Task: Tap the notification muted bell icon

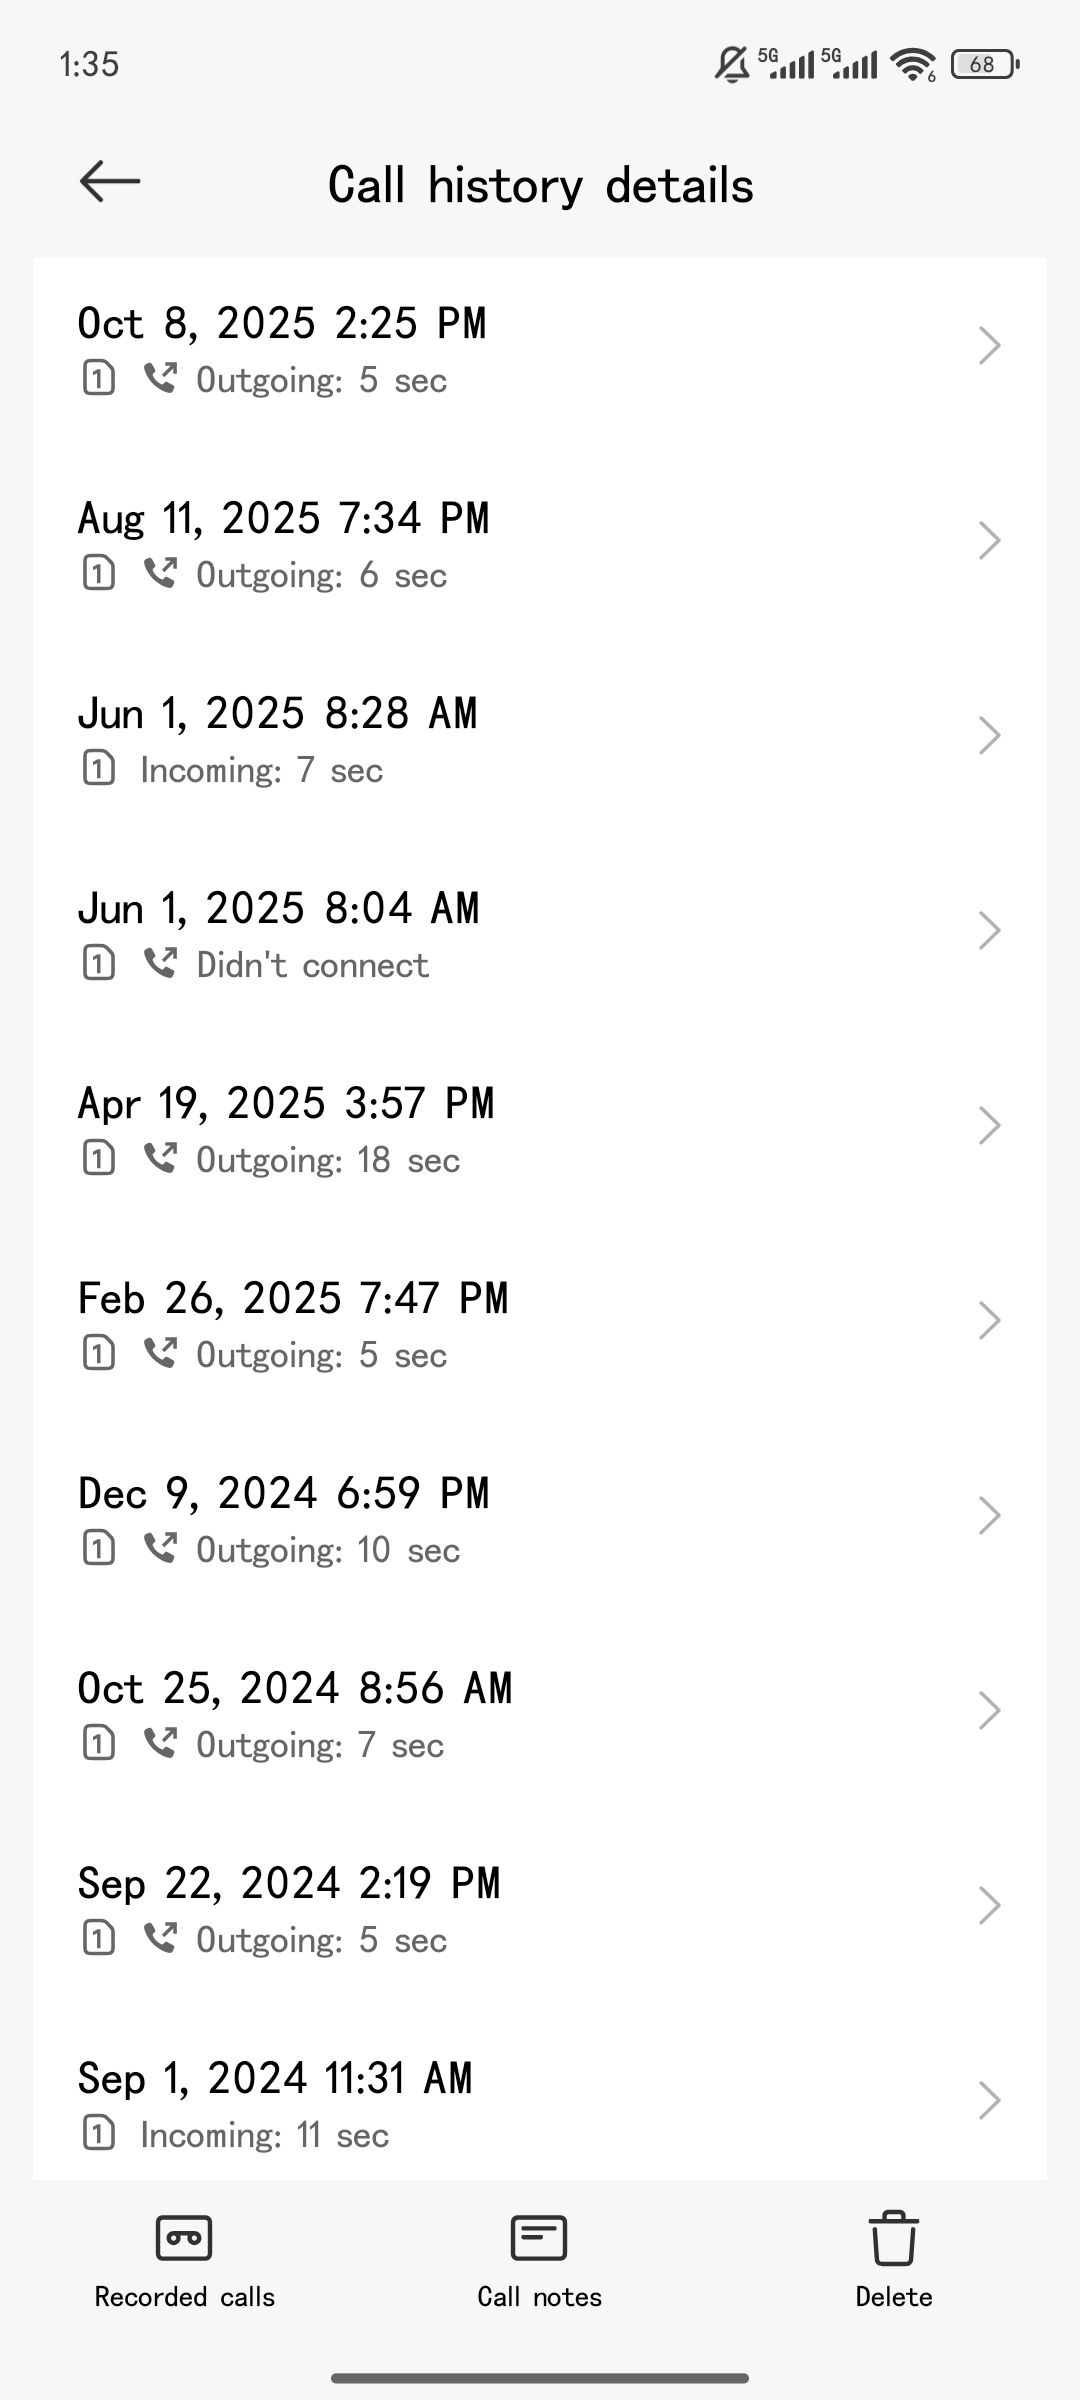Action: 732,65
